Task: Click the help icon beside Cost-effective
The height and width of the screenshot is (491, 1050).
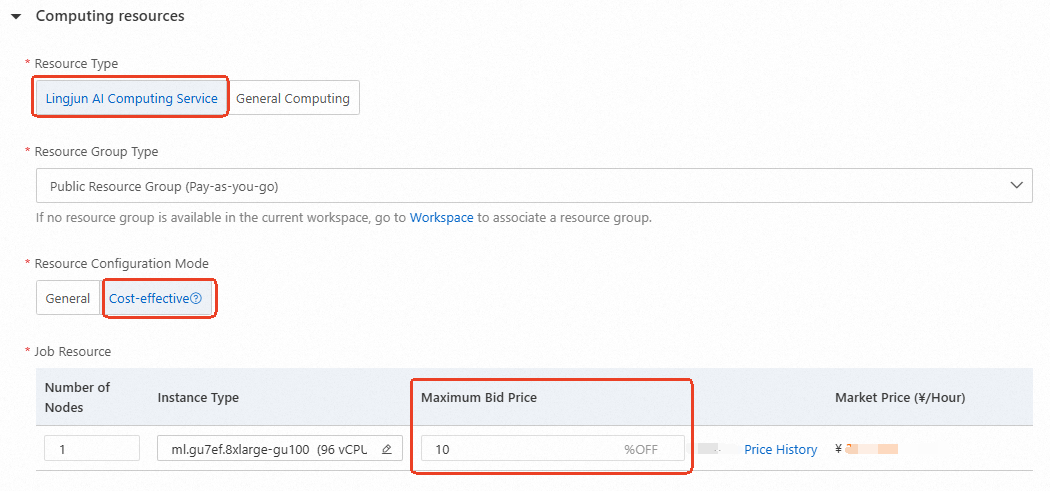Action: coord(196,298)
